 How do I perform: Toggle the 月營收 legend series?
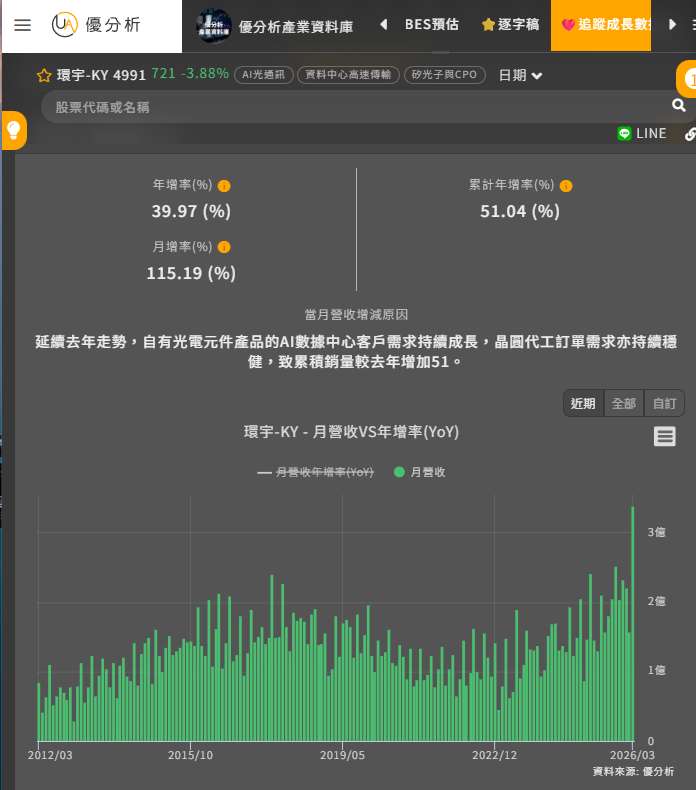[x=420, y=472]
